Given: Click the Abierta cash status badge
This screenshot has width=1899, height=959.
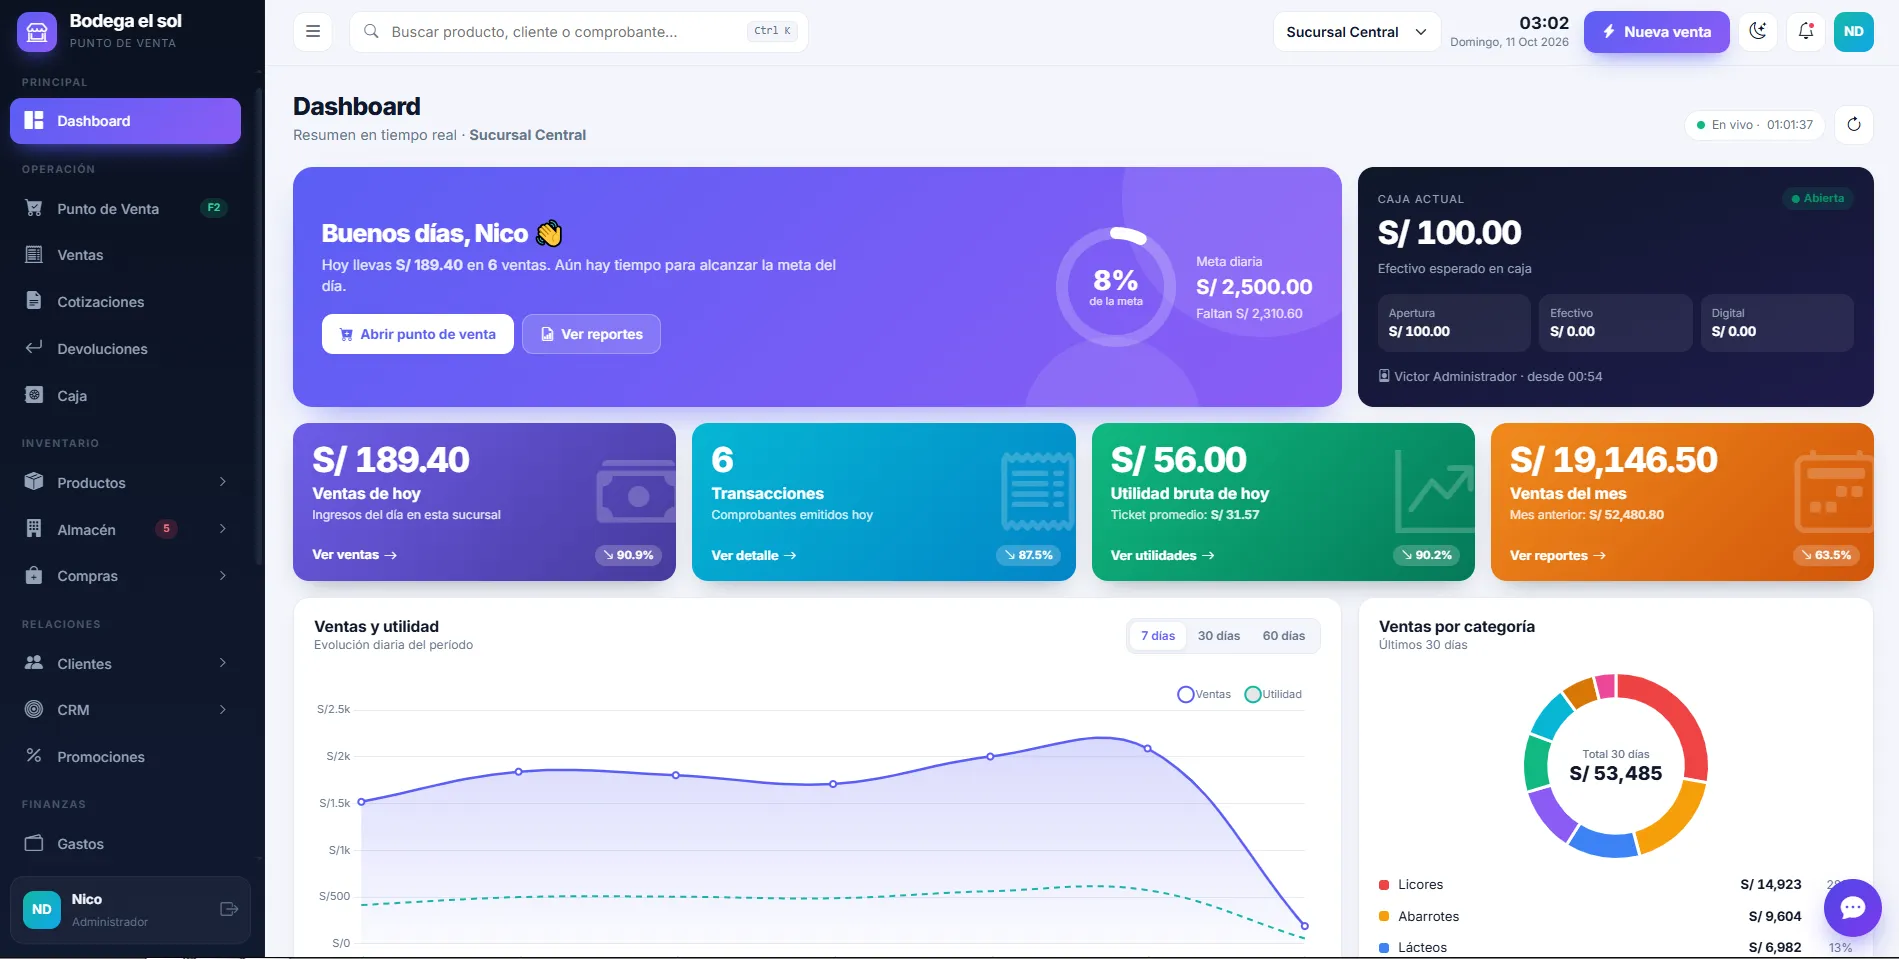Looking at the screenshot, I should click(x=1817, y=198).
